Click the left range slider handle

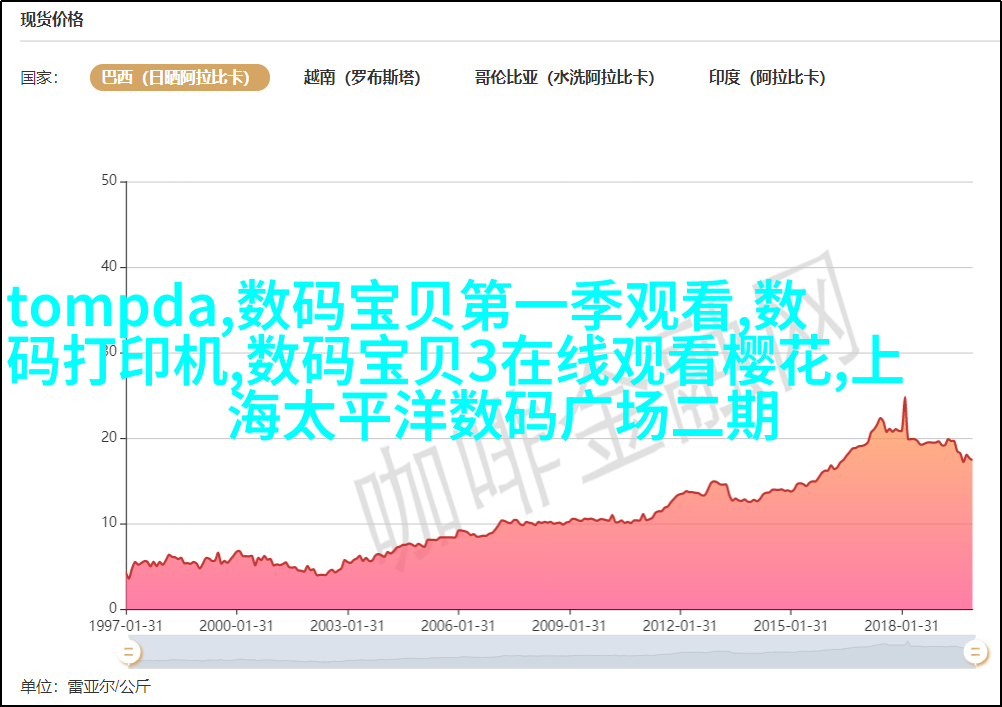coord(128,653)
